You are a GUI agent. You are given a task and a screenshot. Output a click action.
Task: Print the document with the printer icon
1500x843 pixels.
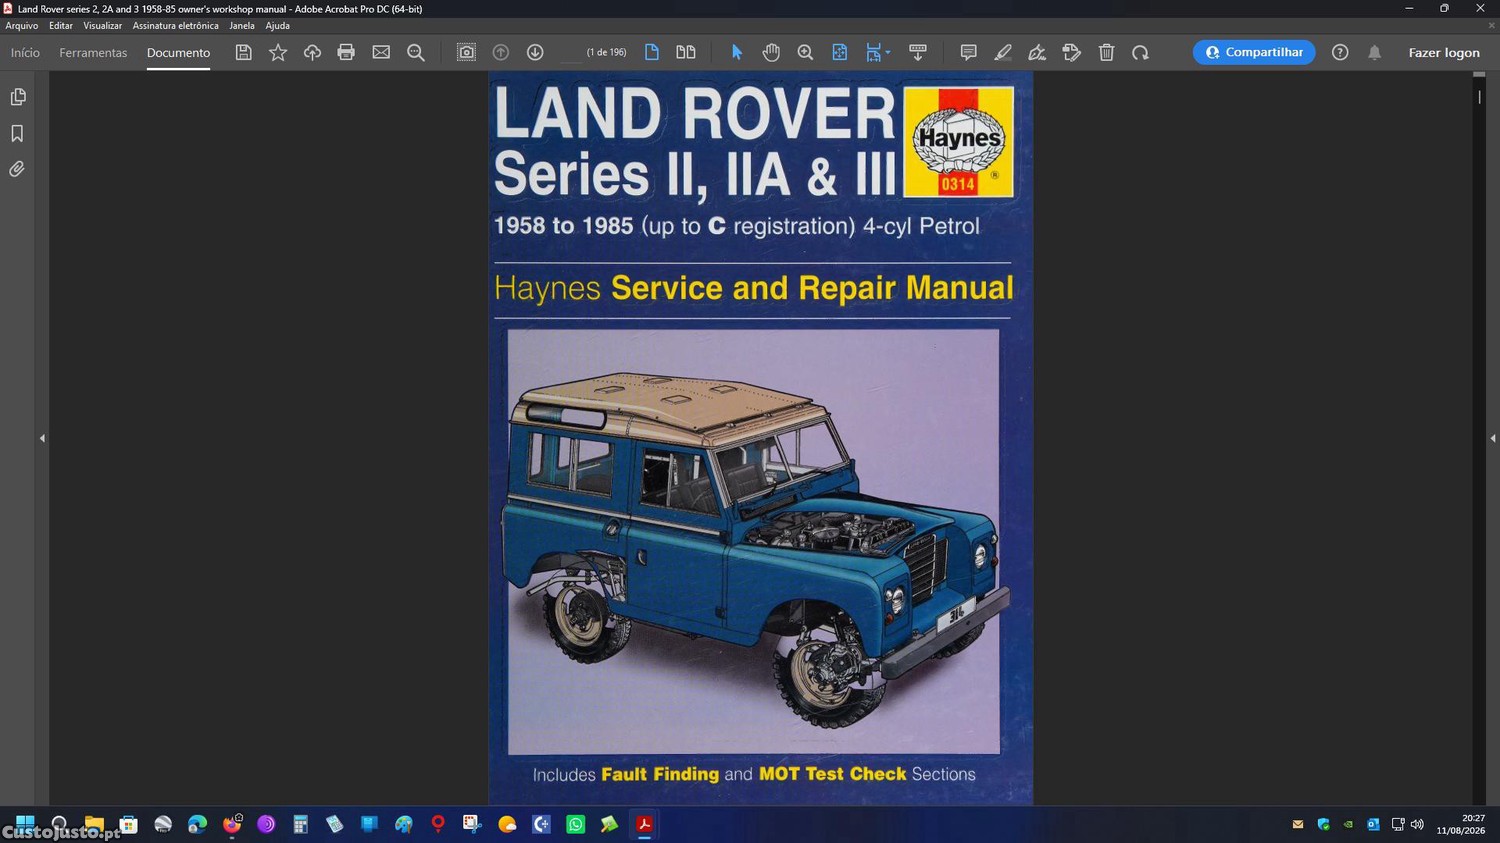pyautogui.click(x=346, y=52)
